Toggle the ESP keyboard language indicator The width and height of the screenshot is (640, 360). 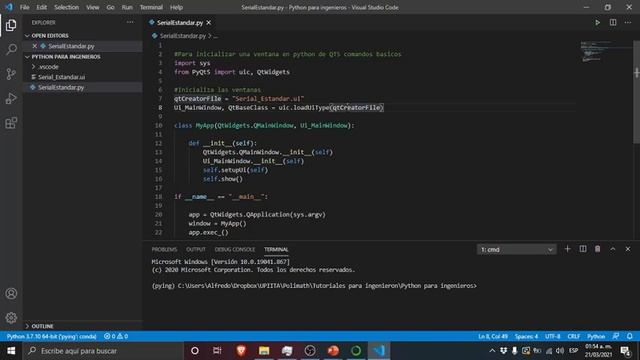pos(573,351)
